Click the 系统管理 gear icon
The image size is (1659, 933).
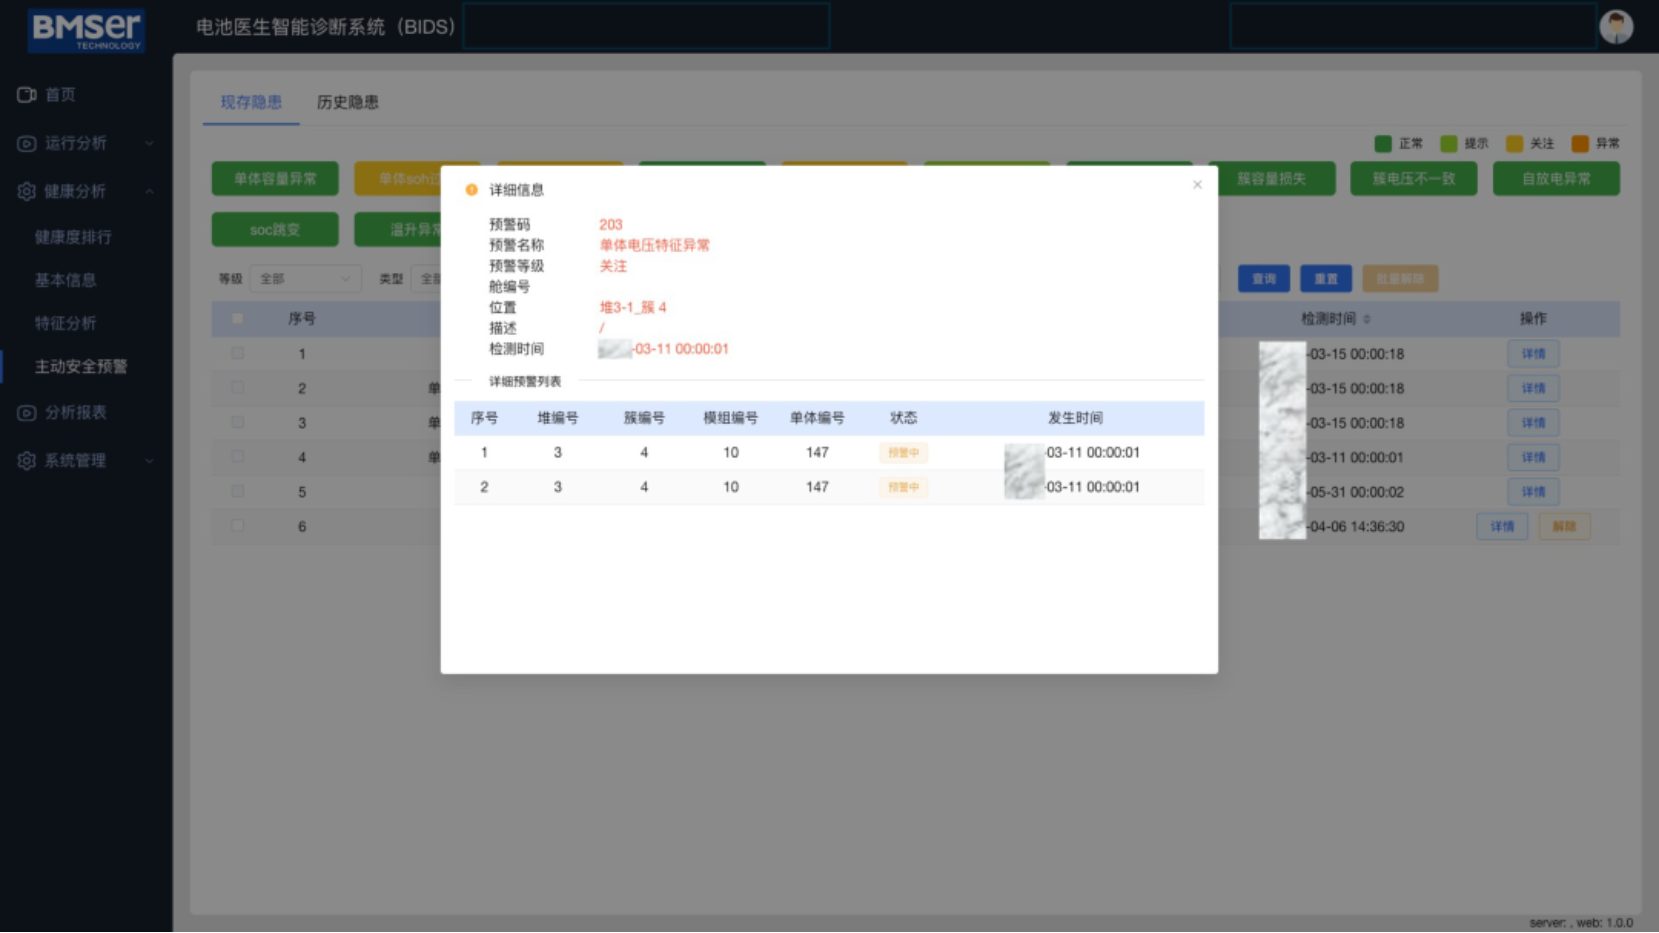(x=27, y=460)
